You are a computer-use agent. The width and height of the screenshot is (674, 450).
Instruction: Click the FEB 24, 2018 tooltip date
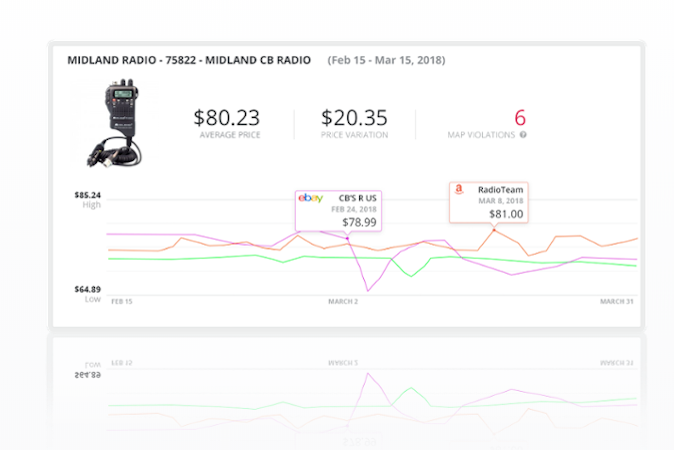pyautogui.click(x=354, y=209)
